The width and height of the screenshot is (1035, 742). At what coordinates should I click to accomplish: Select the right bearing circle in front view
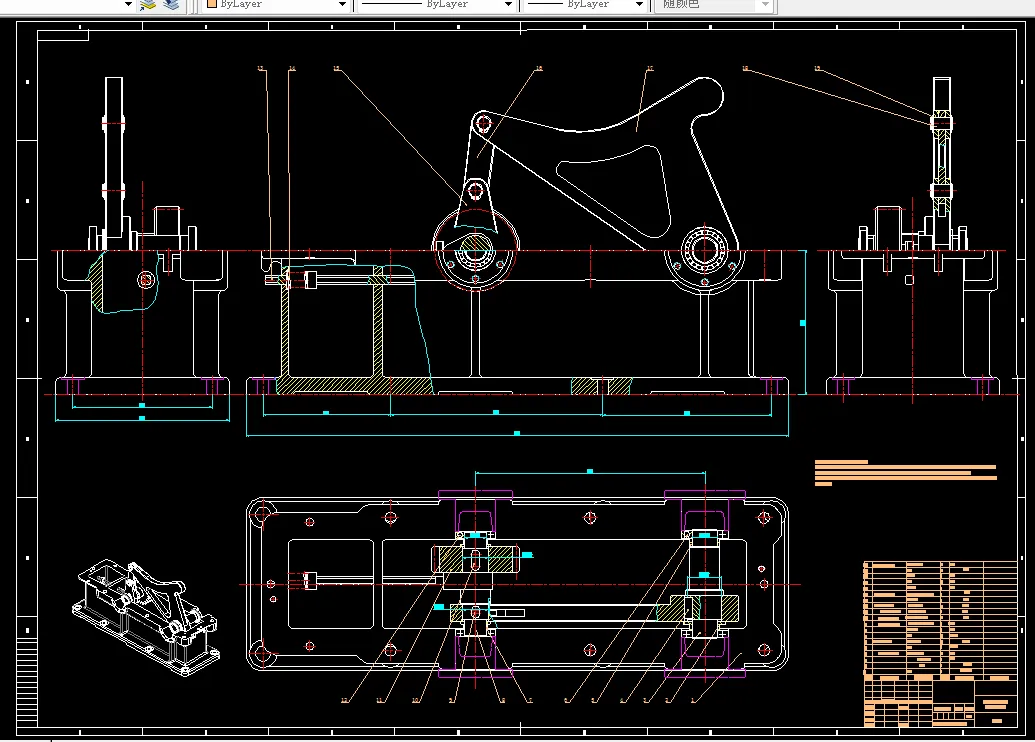(707, 250)
